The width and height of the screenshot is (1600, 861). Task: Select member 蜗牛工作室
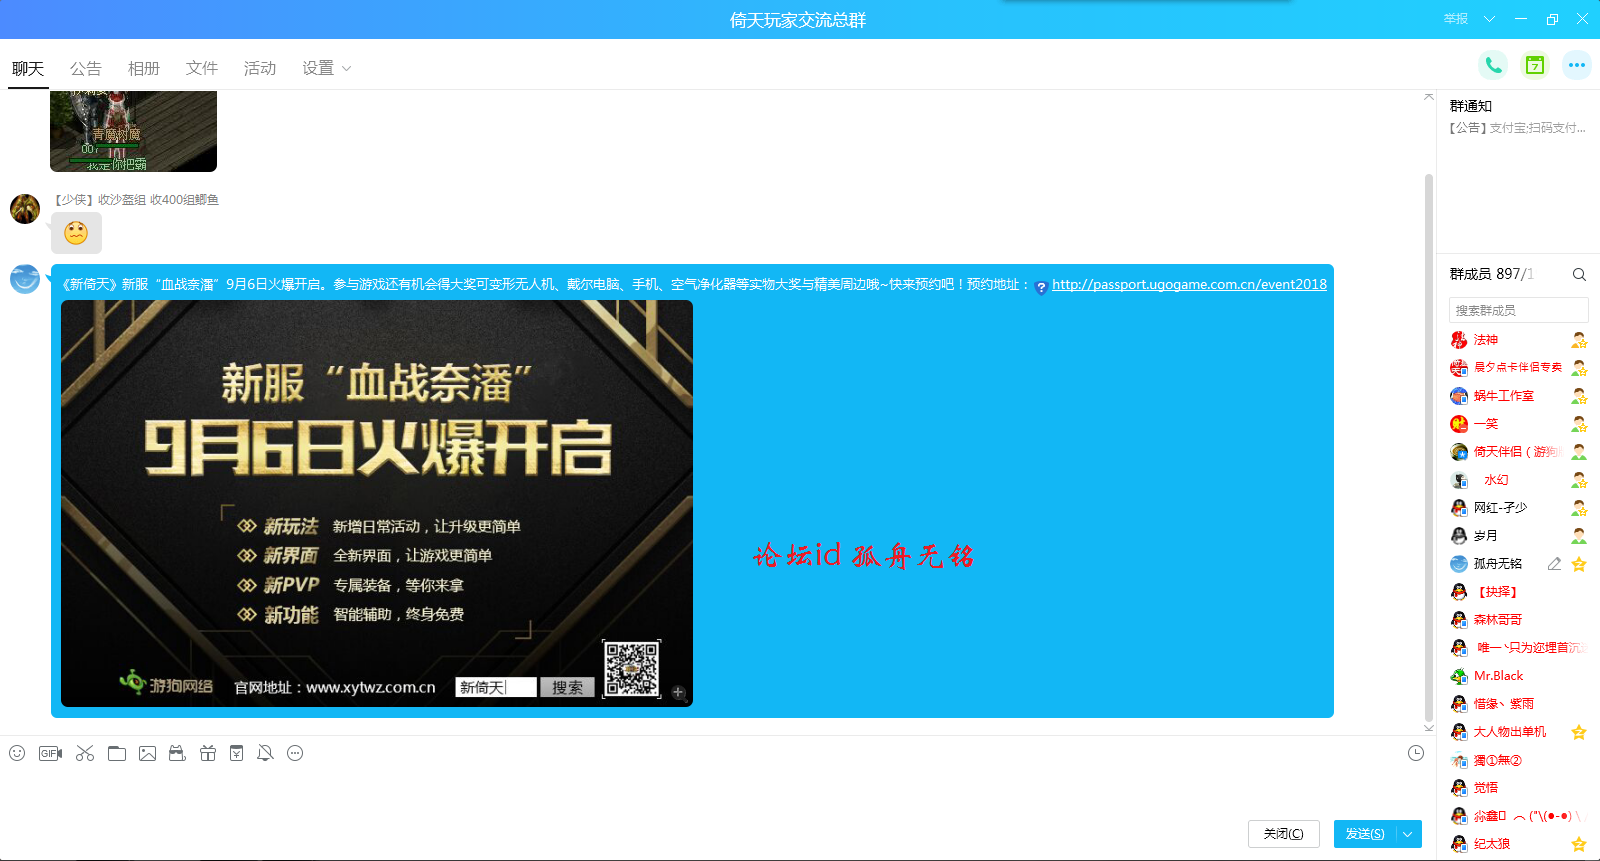(x=1504, y=396)
